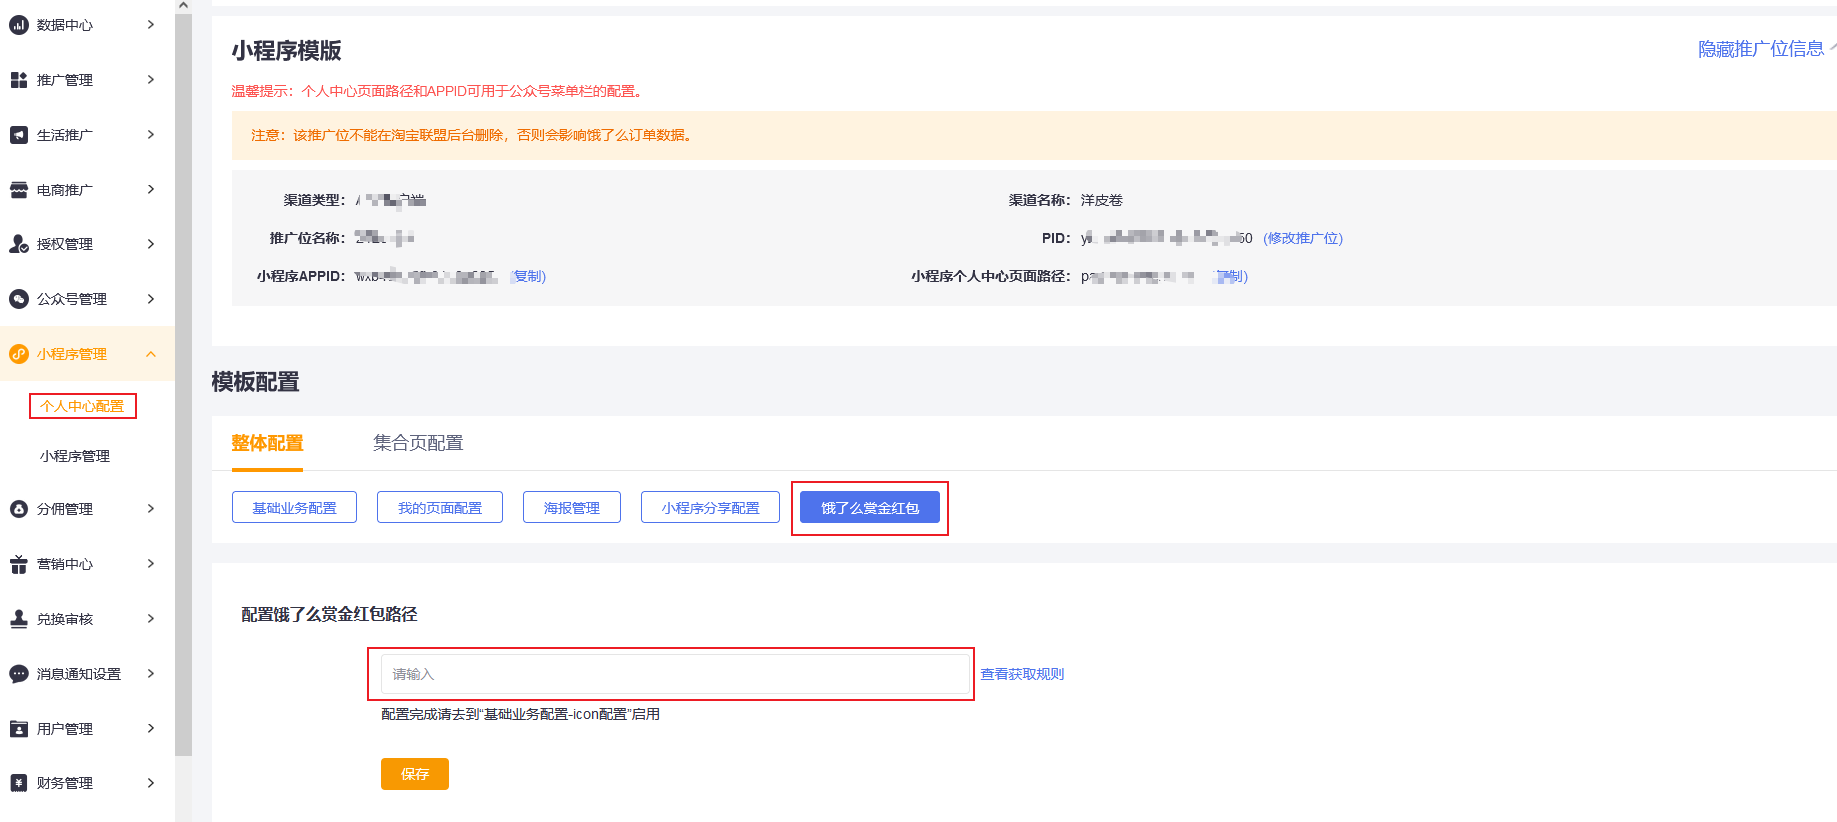Open 基础业务配置 section
Screen dimensions: 1837x822
click(294, 507)
